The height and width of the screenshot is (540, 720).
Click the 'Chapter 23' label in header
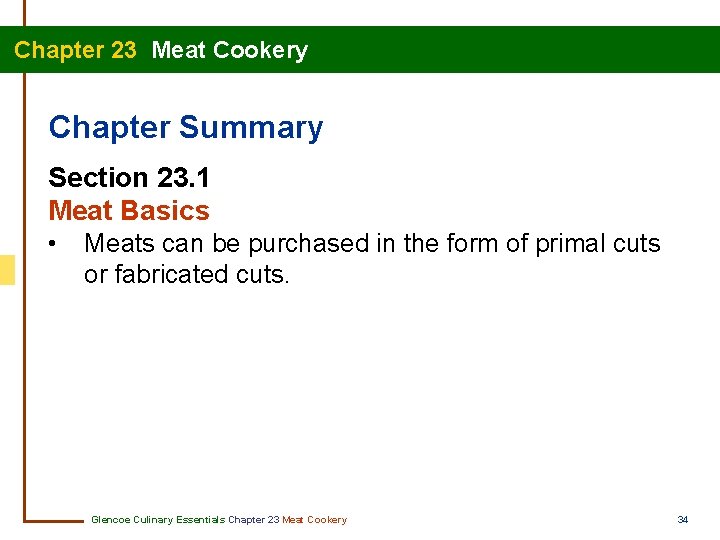click(75, 50)
